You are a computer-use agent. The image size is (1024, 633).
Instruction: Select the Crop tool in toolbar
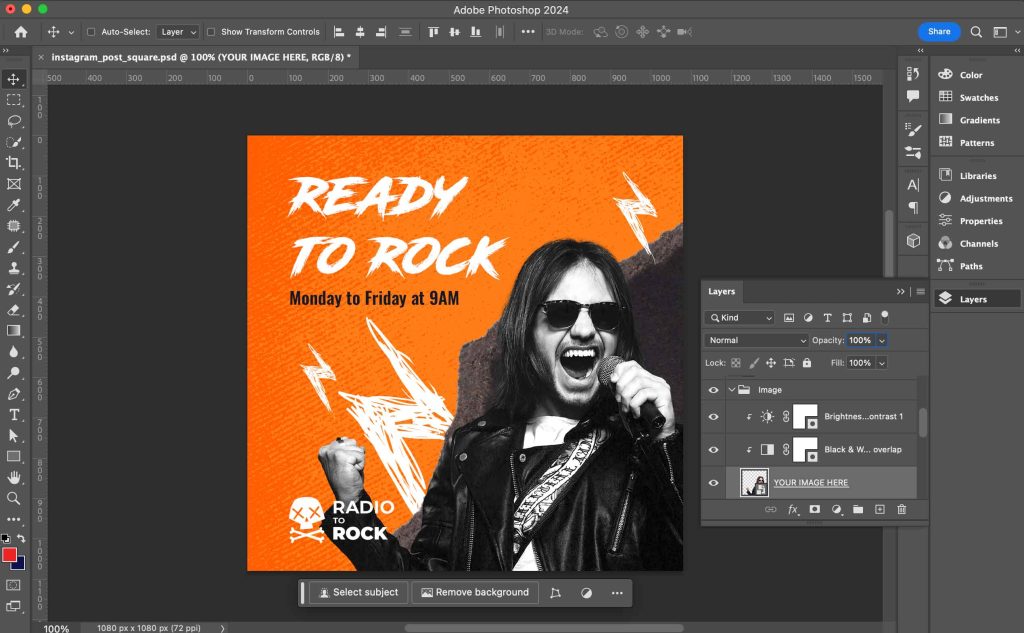click(14, 163)
